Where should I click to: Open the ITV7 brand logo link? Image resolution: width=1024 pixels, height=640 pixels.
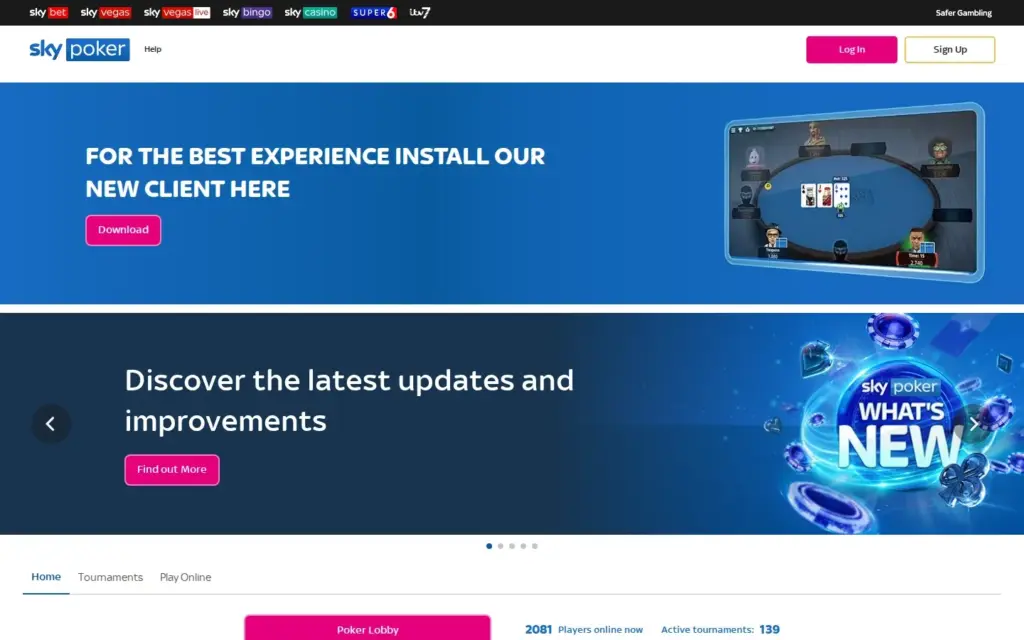420,12
